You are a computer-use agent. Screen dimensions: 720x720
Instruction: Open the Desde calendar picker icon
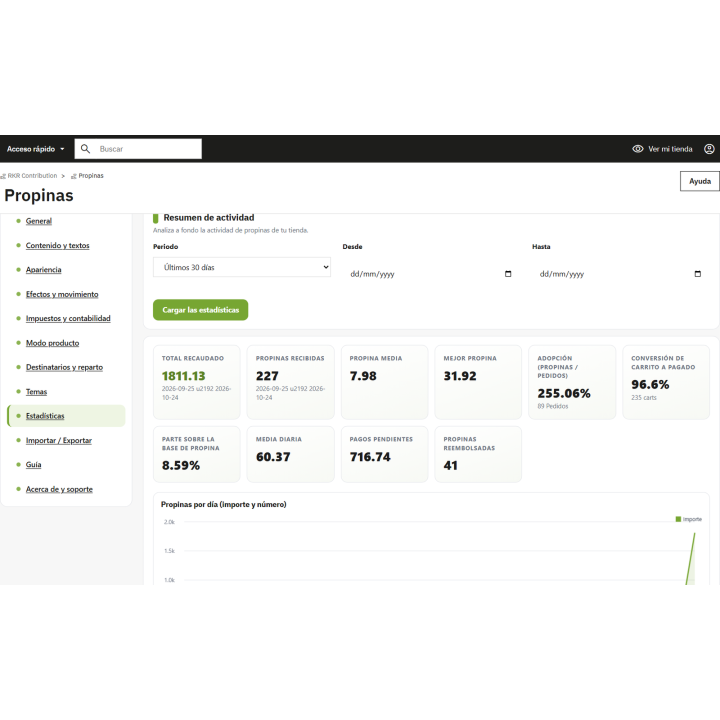508,274
